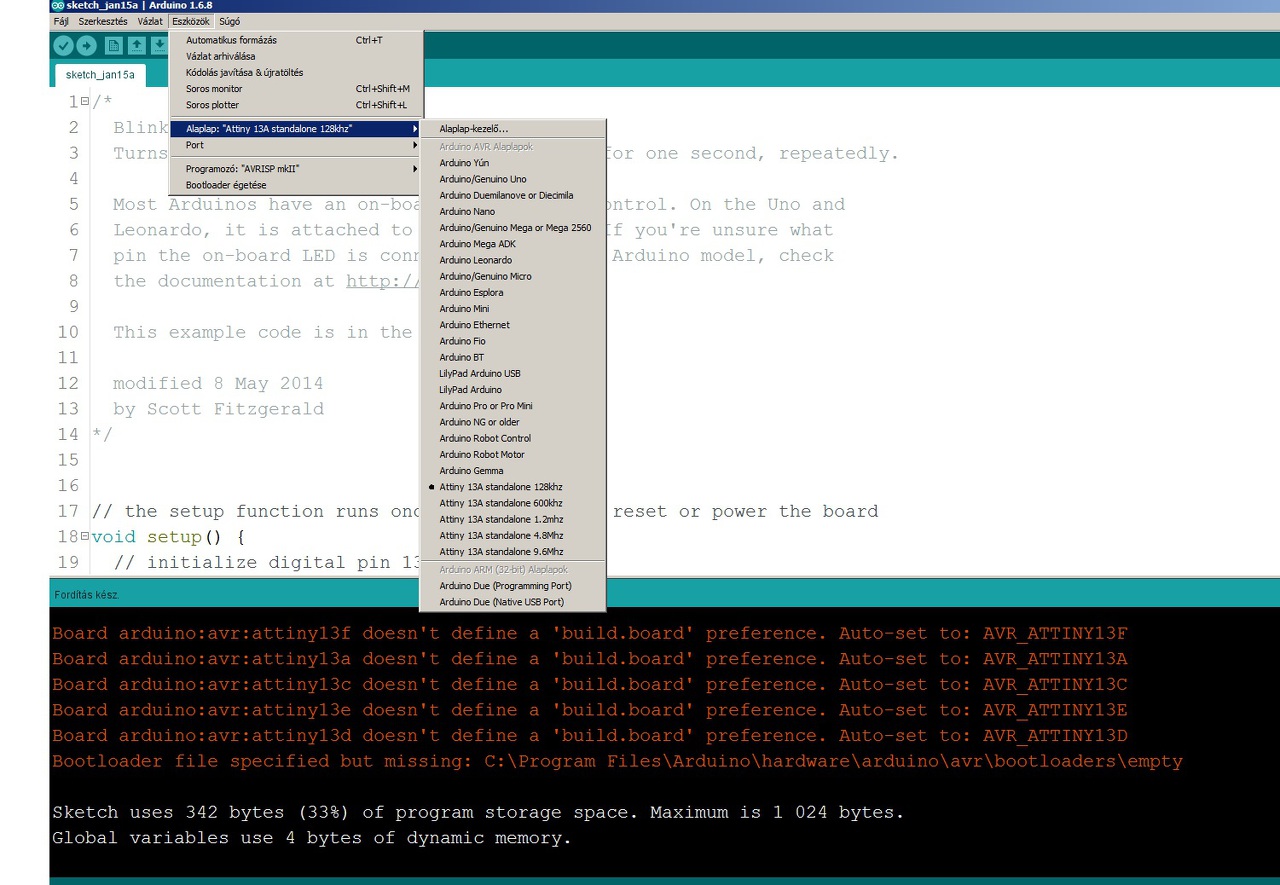Select the Arduino Leonardo board
This screenshot has height=885, width=1280.
pyautogui.click(x=513, y=260)
